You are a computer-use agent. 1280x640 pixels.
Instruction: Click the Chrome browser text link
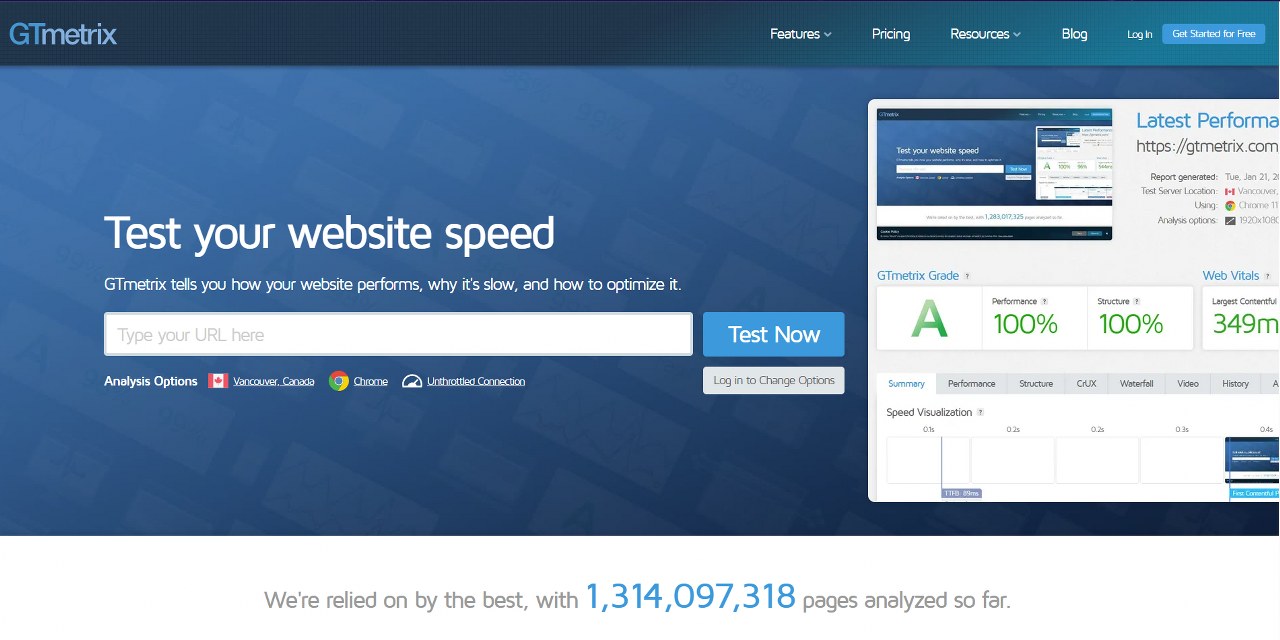371,381
